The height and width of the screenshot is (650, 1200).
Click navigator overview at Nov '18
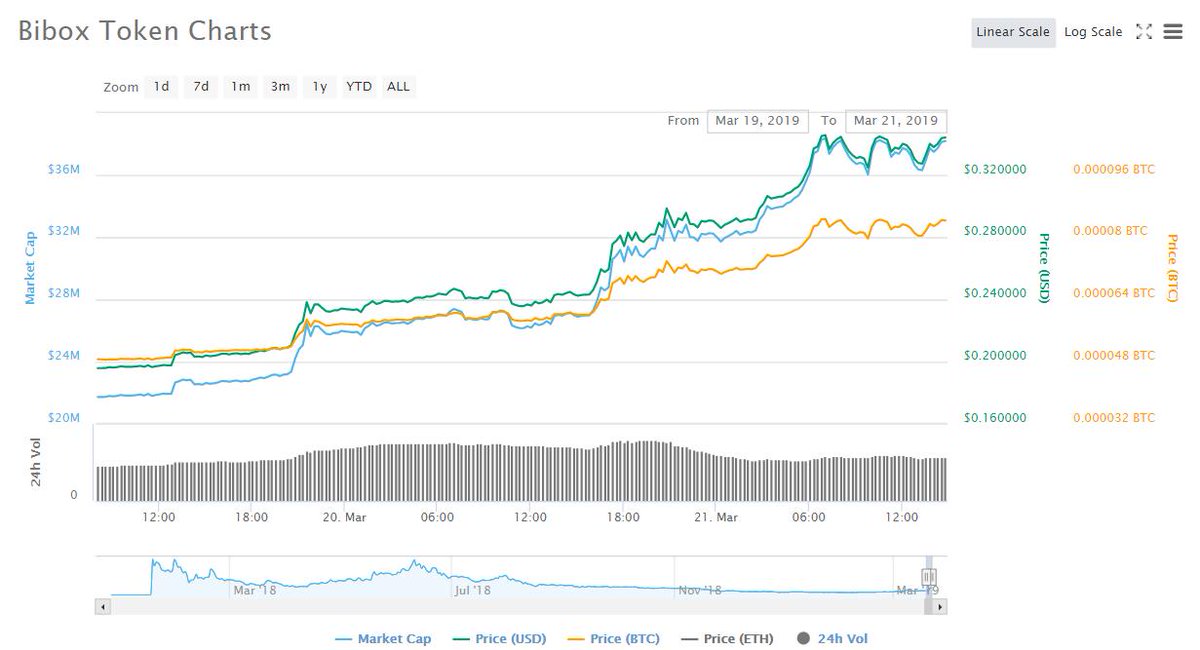pos(699,590)
